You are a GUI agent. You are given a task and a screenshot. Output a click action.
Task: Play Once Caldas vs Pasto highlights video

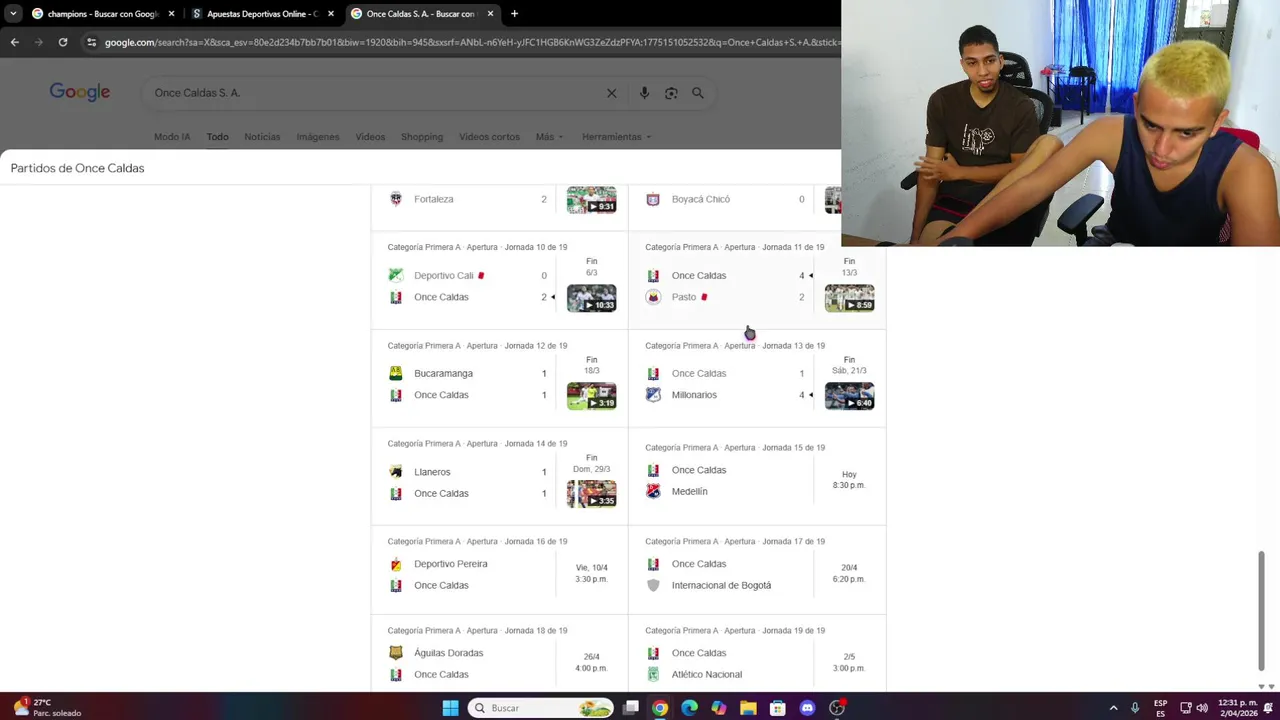coord(849,298)
